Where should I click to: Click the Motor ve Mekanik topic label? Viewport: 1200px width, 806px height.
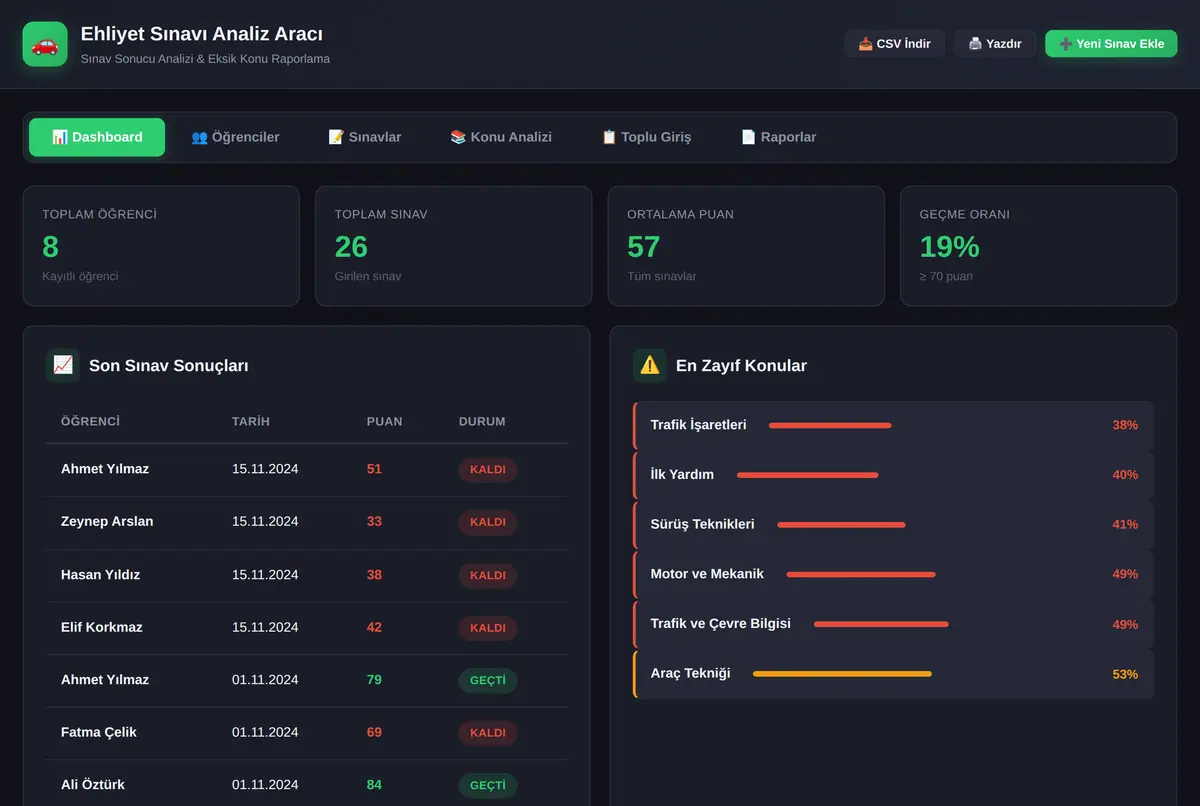[x=707, y=574]
